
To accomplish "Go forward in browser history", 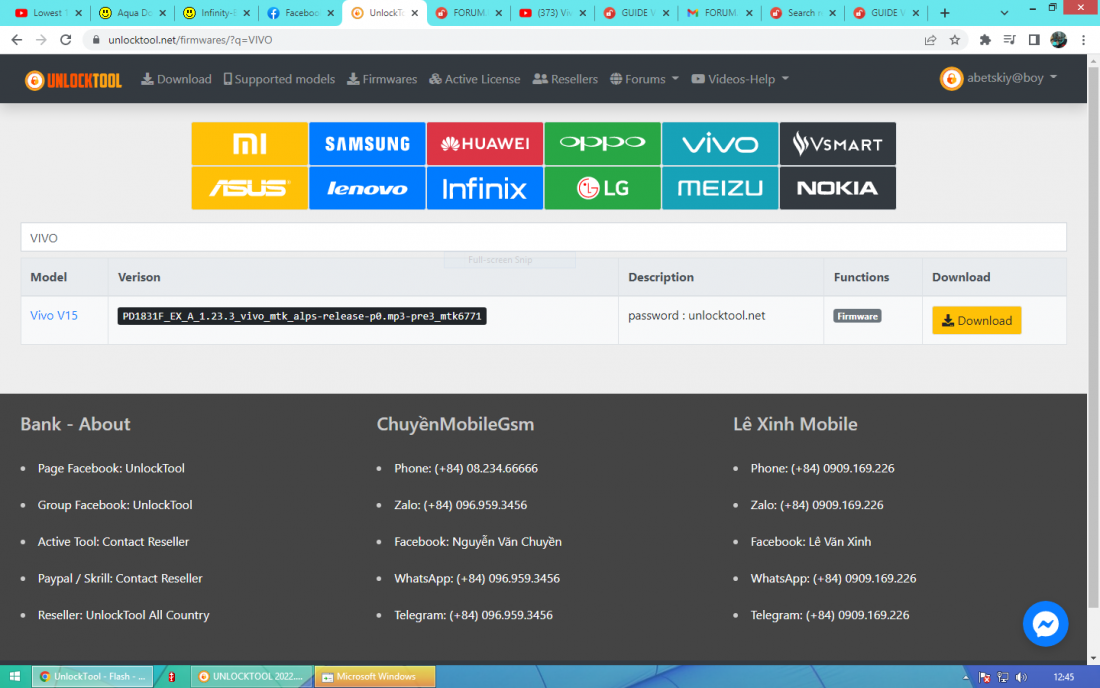I will (x=41, y=40).
